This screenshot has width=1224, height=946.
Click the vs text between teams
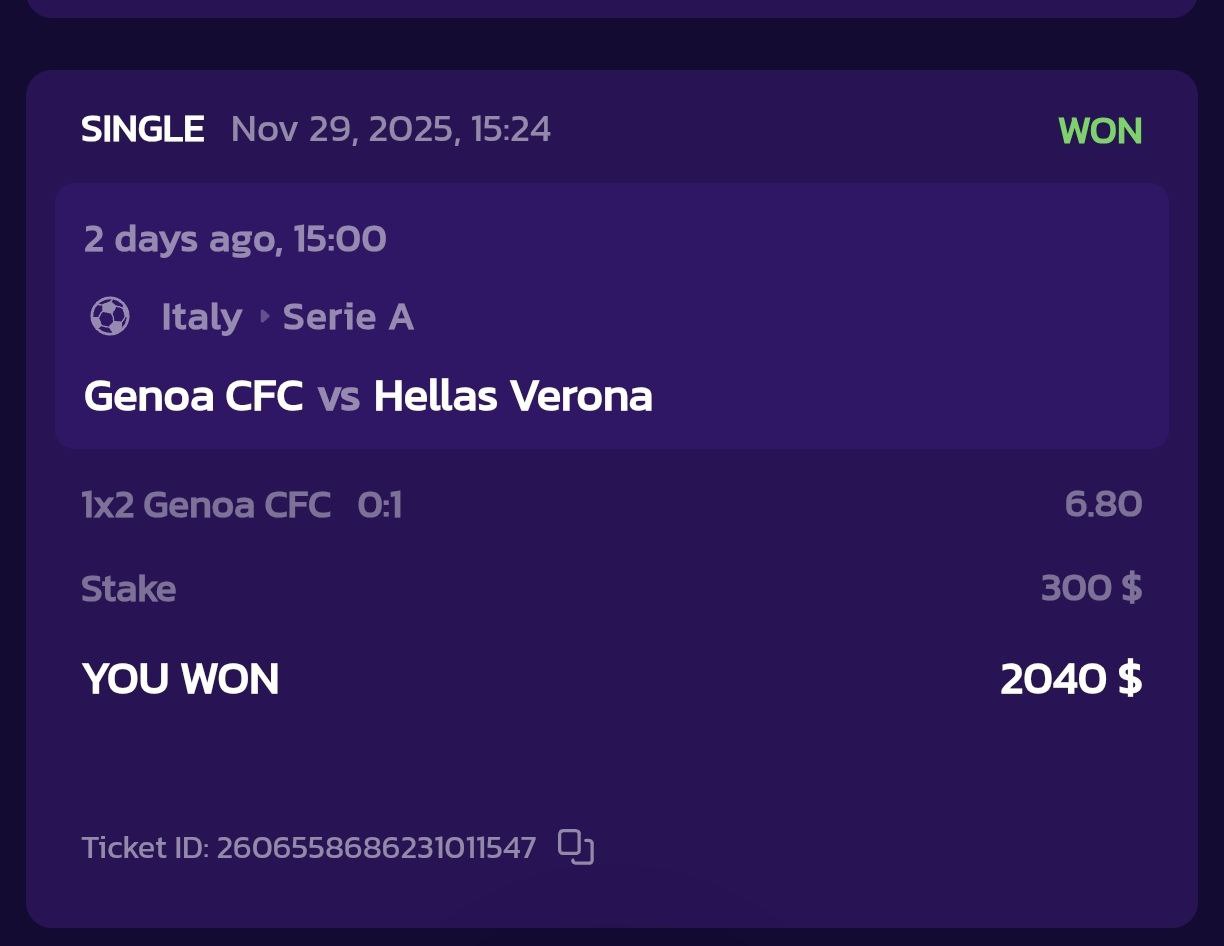(338, 397)
